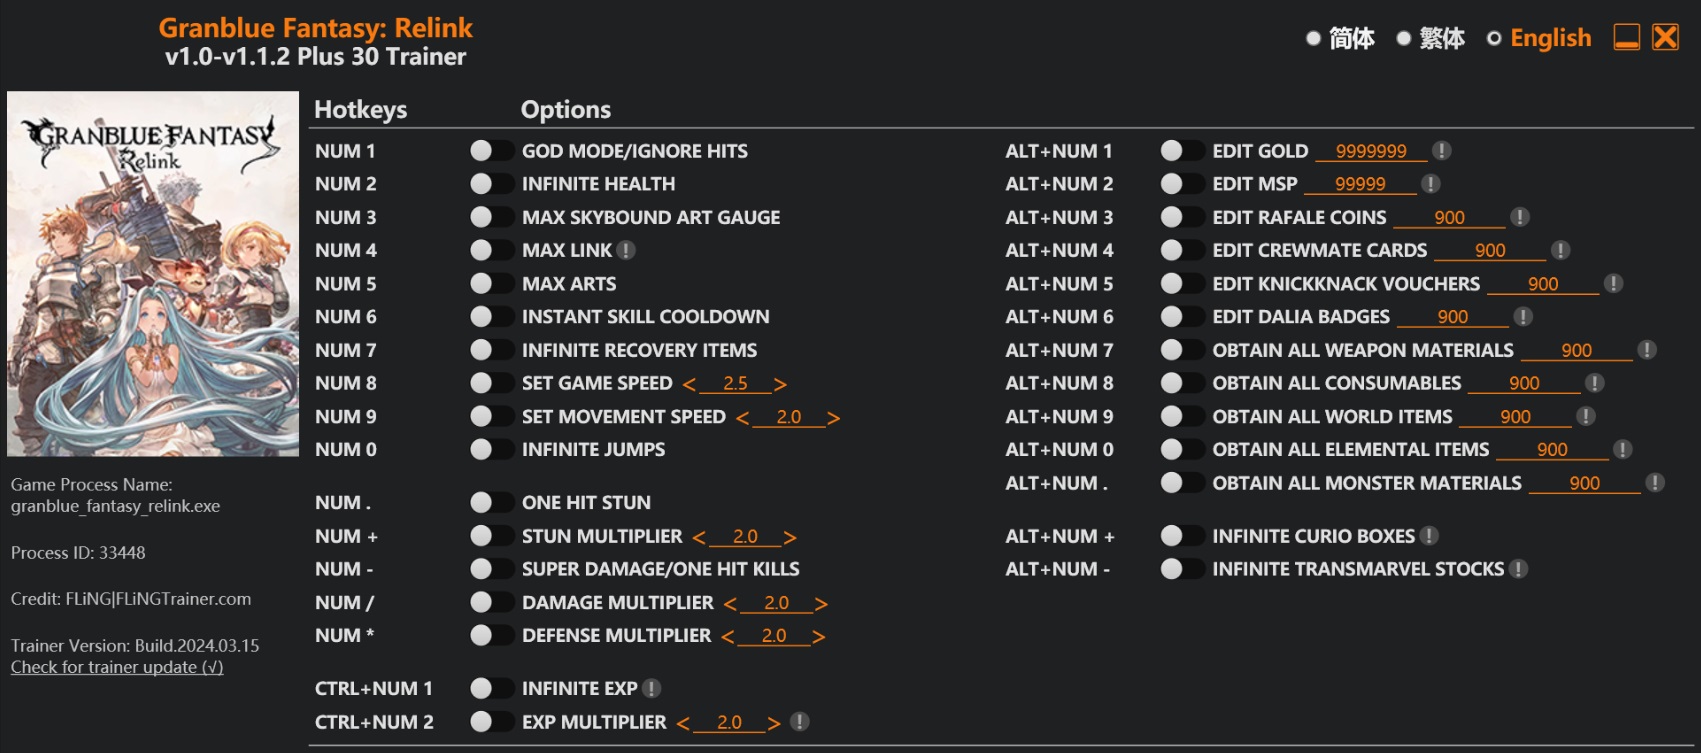Enable the GOD MODE/IGNORE HITS toggle
The height and width of the screenshot is (753, 1701).
(491, 151)
